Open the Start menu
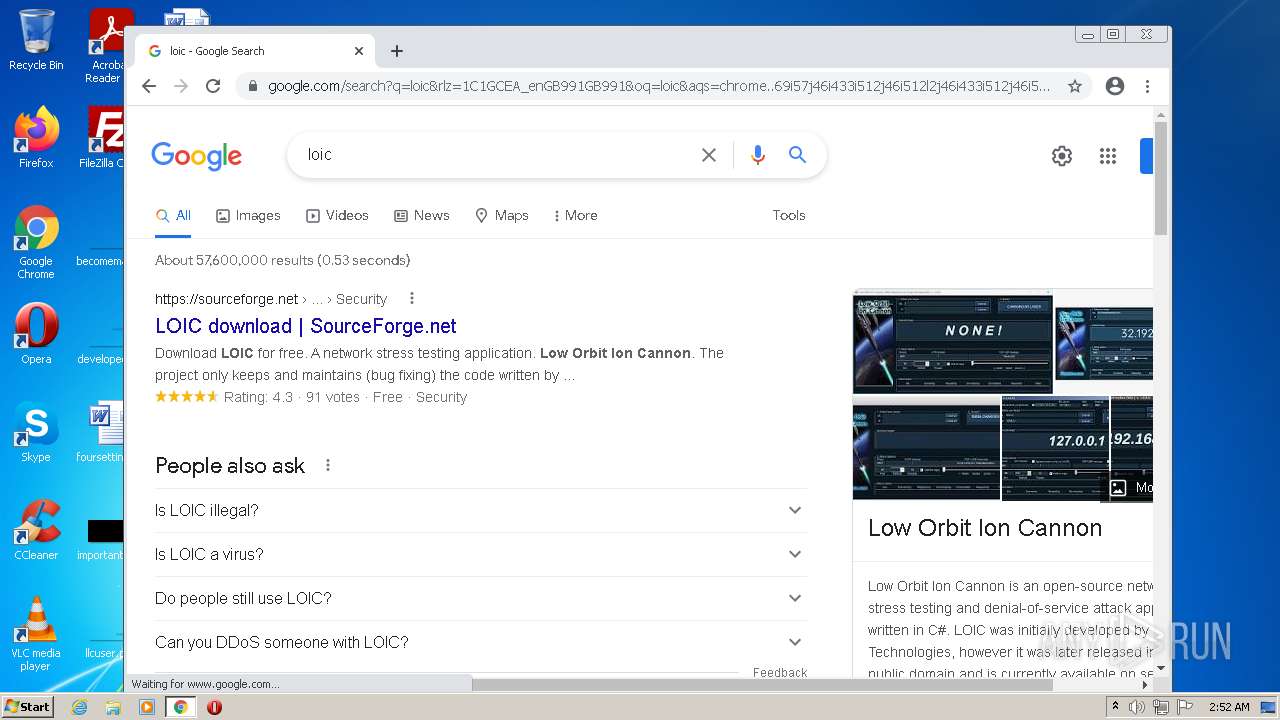The width and height of the screenshot is (1280, 720). (28, 707)
